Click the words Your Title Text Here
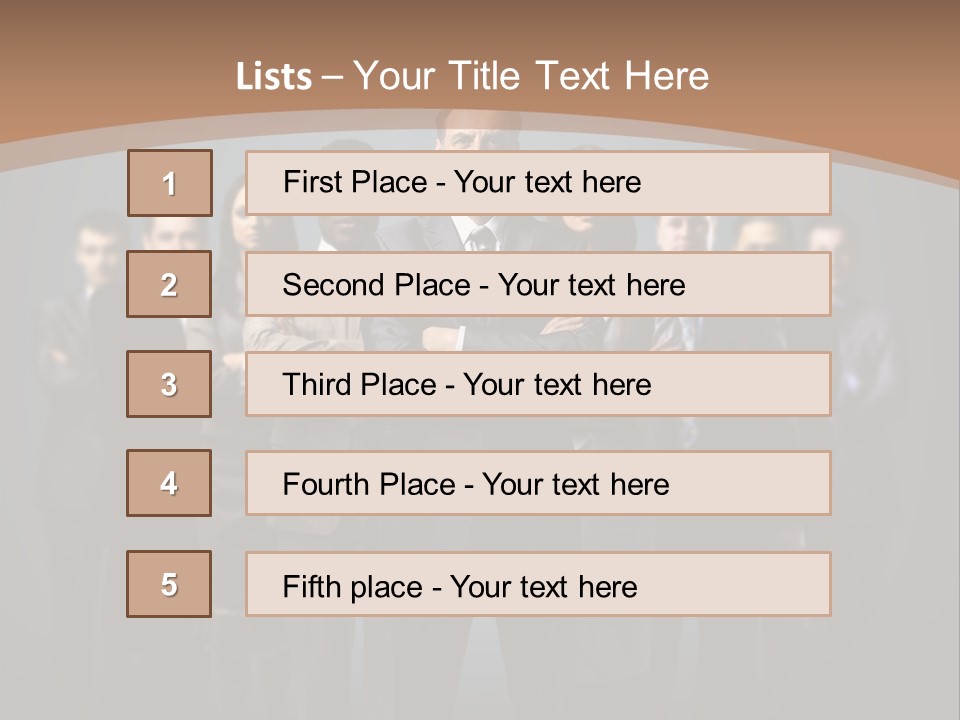This screenshot has width=960, height=720. pyautogui.click(x=531, y=76)
